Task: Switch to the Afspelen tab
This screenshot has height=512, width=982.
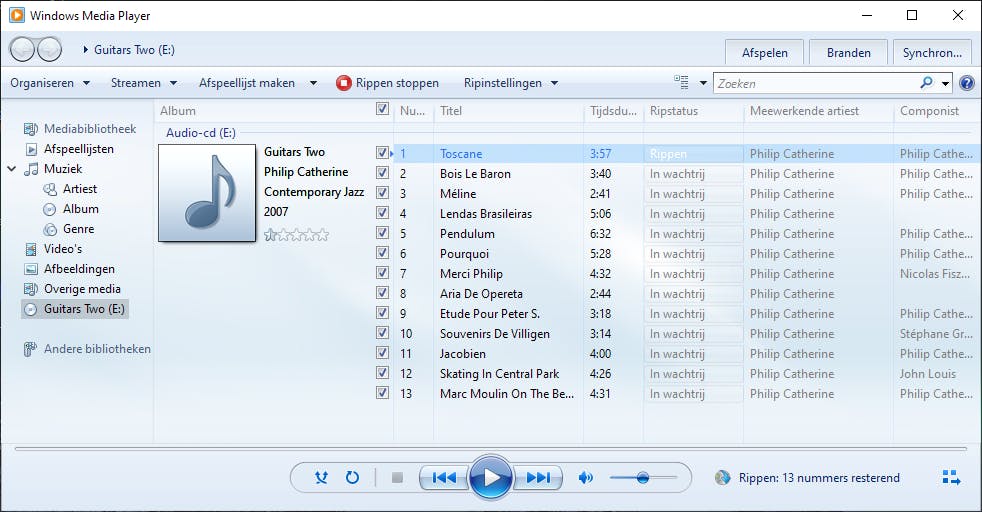Action: [x=765, y=53]
